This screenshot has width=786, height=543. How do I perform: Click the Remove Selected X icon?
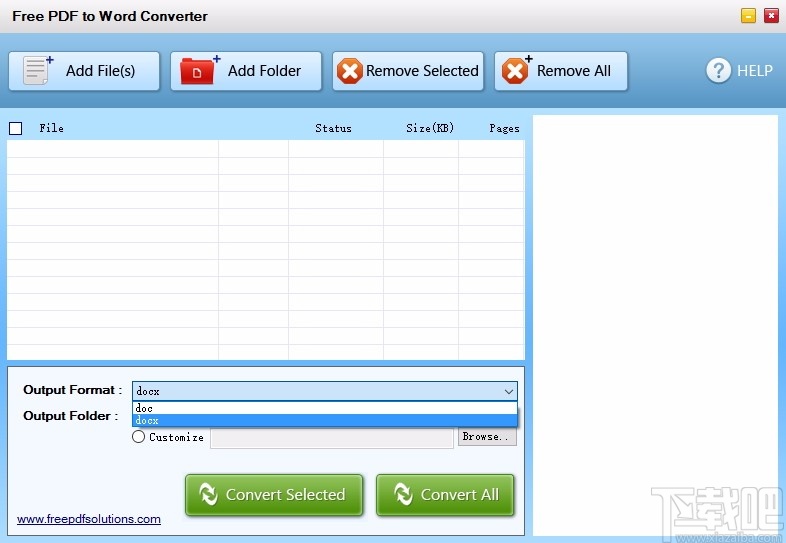349,71
